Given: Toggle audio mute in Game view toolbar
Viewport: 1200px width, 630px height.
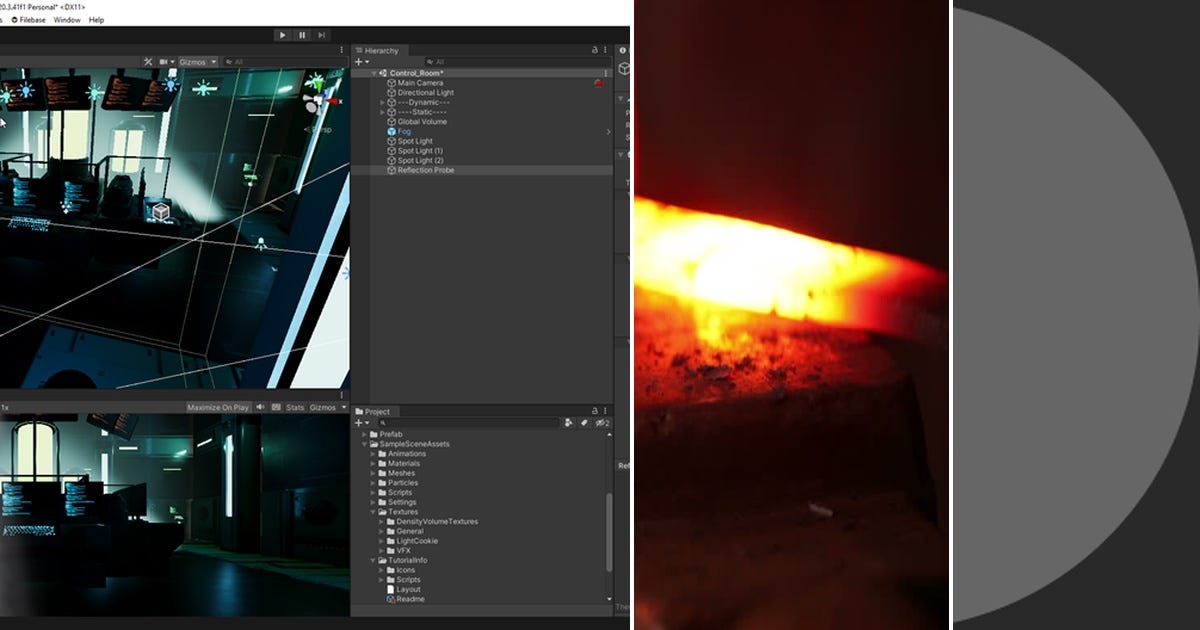Looking at the screenshot, I should (260, 407).
